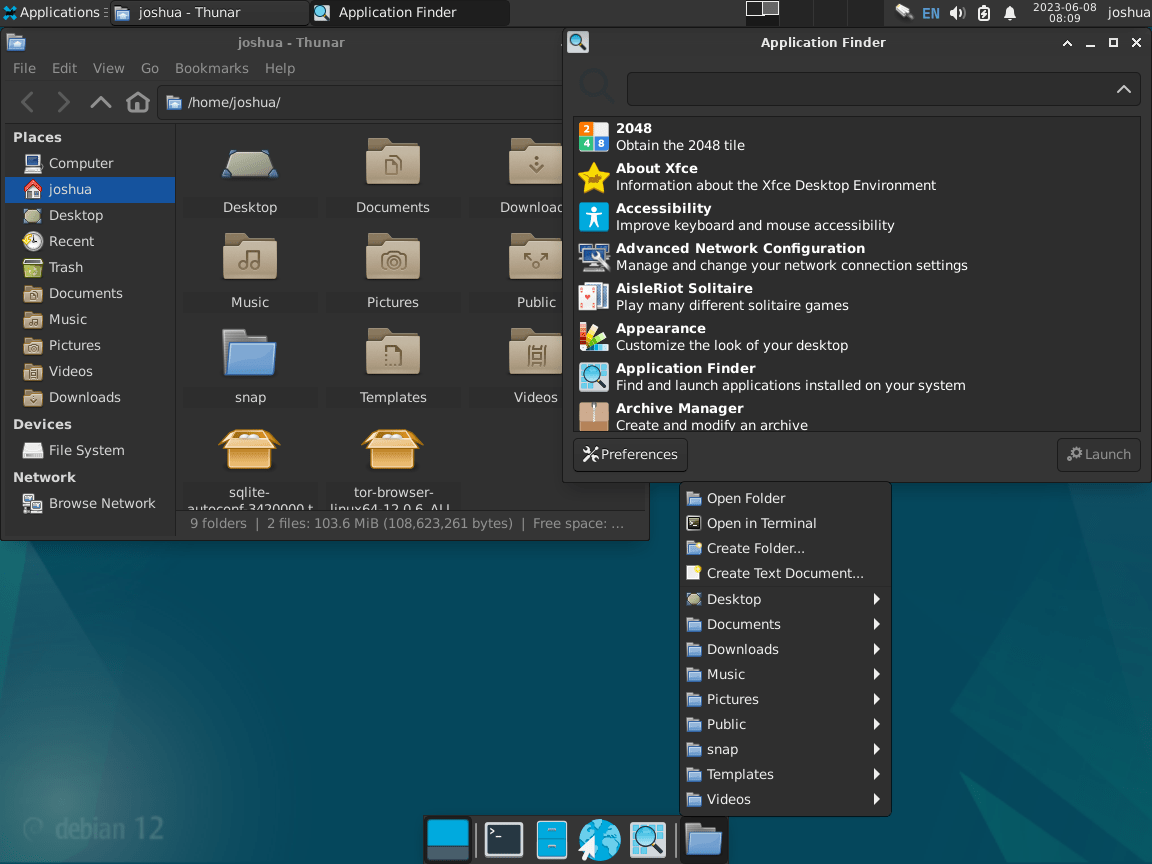Image resolution: width=1152 pixels, height=864 pixels.
Task: Click inside the Application Finder search field
Action: point(880,89)
